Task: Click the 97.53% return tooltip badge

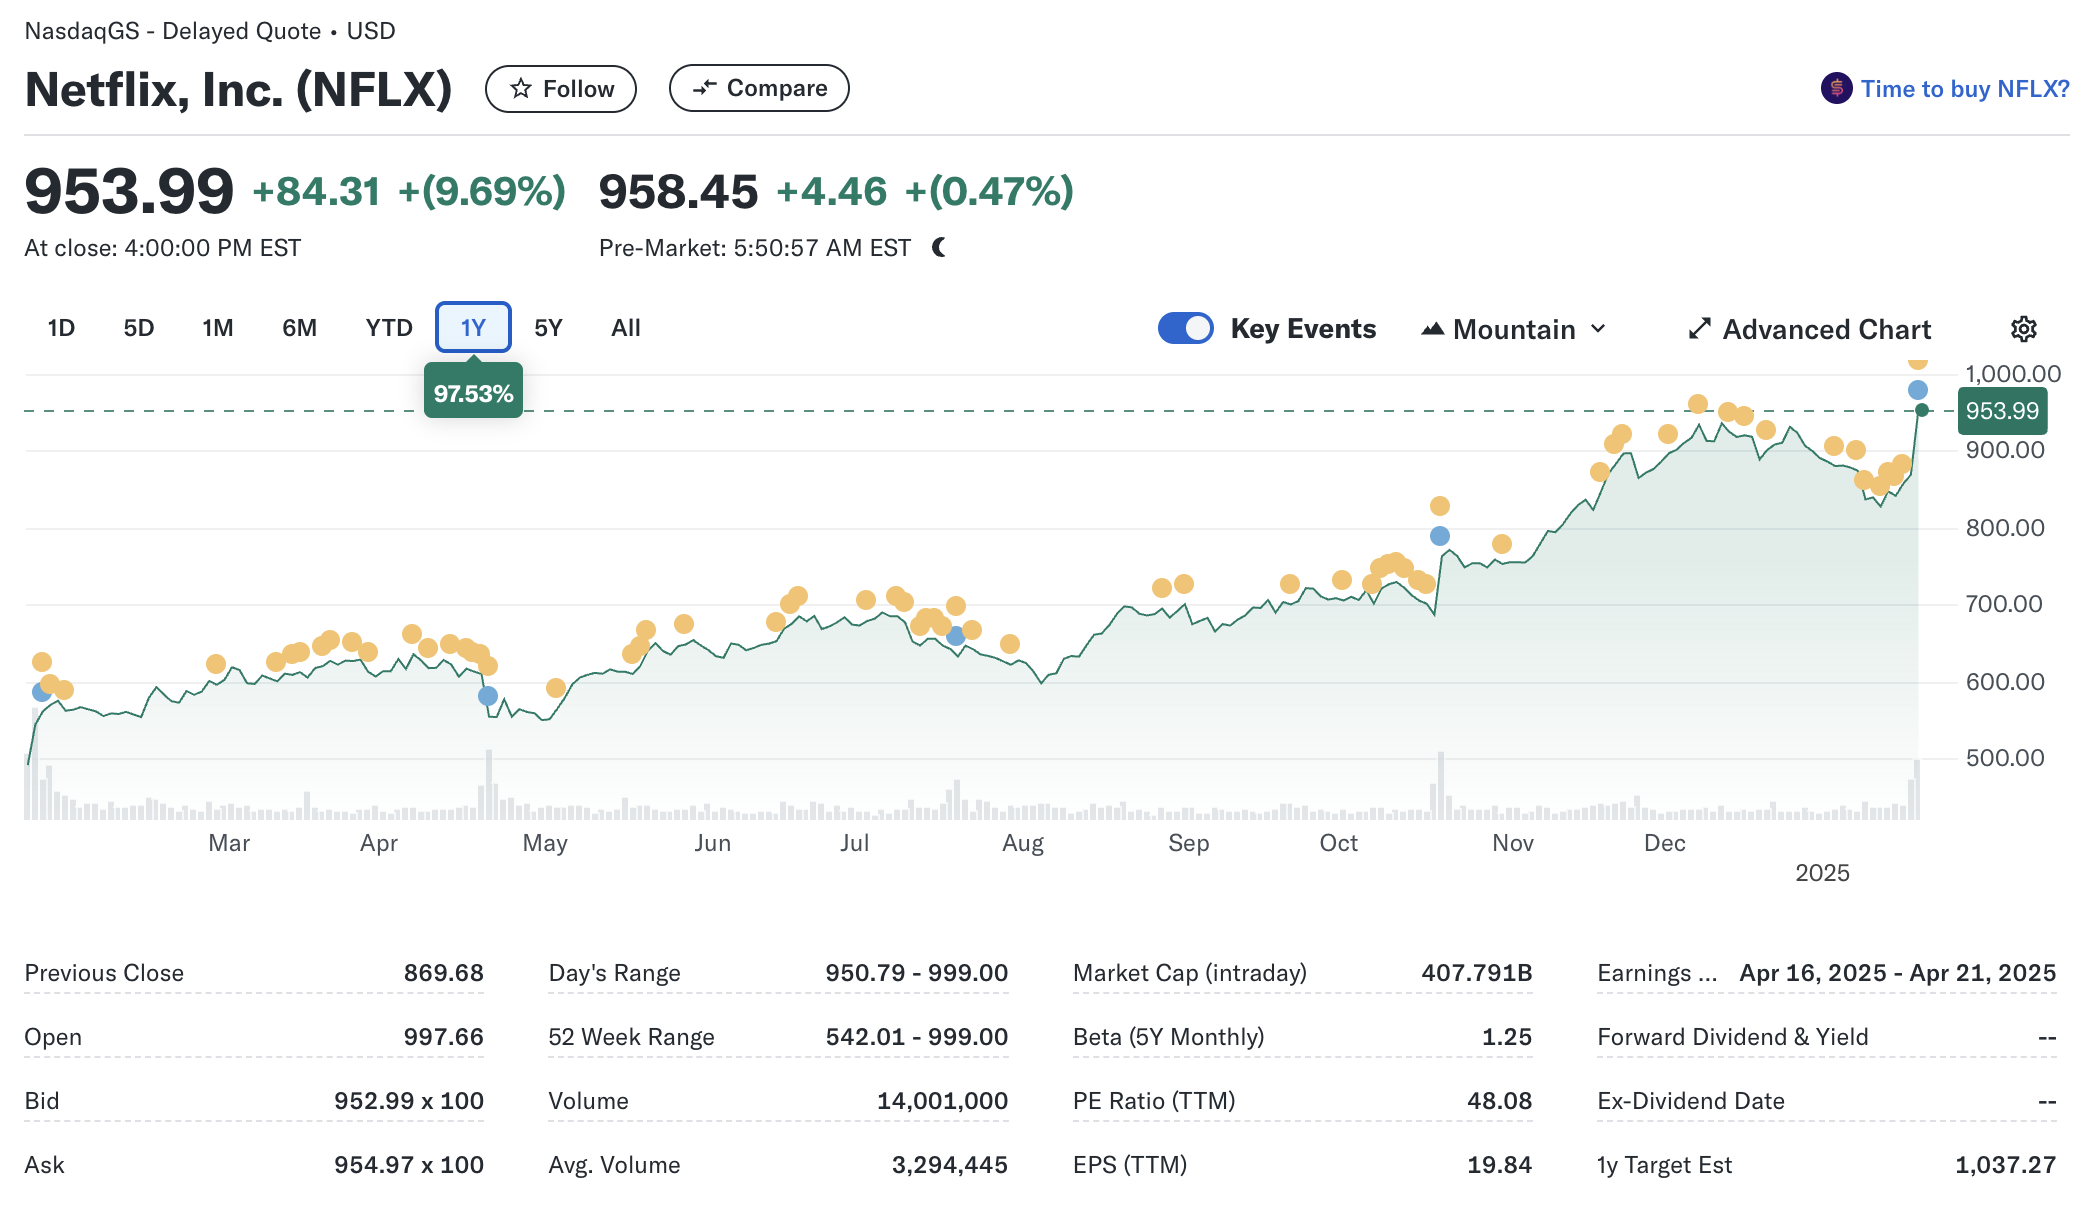Action: coord(473,393)
